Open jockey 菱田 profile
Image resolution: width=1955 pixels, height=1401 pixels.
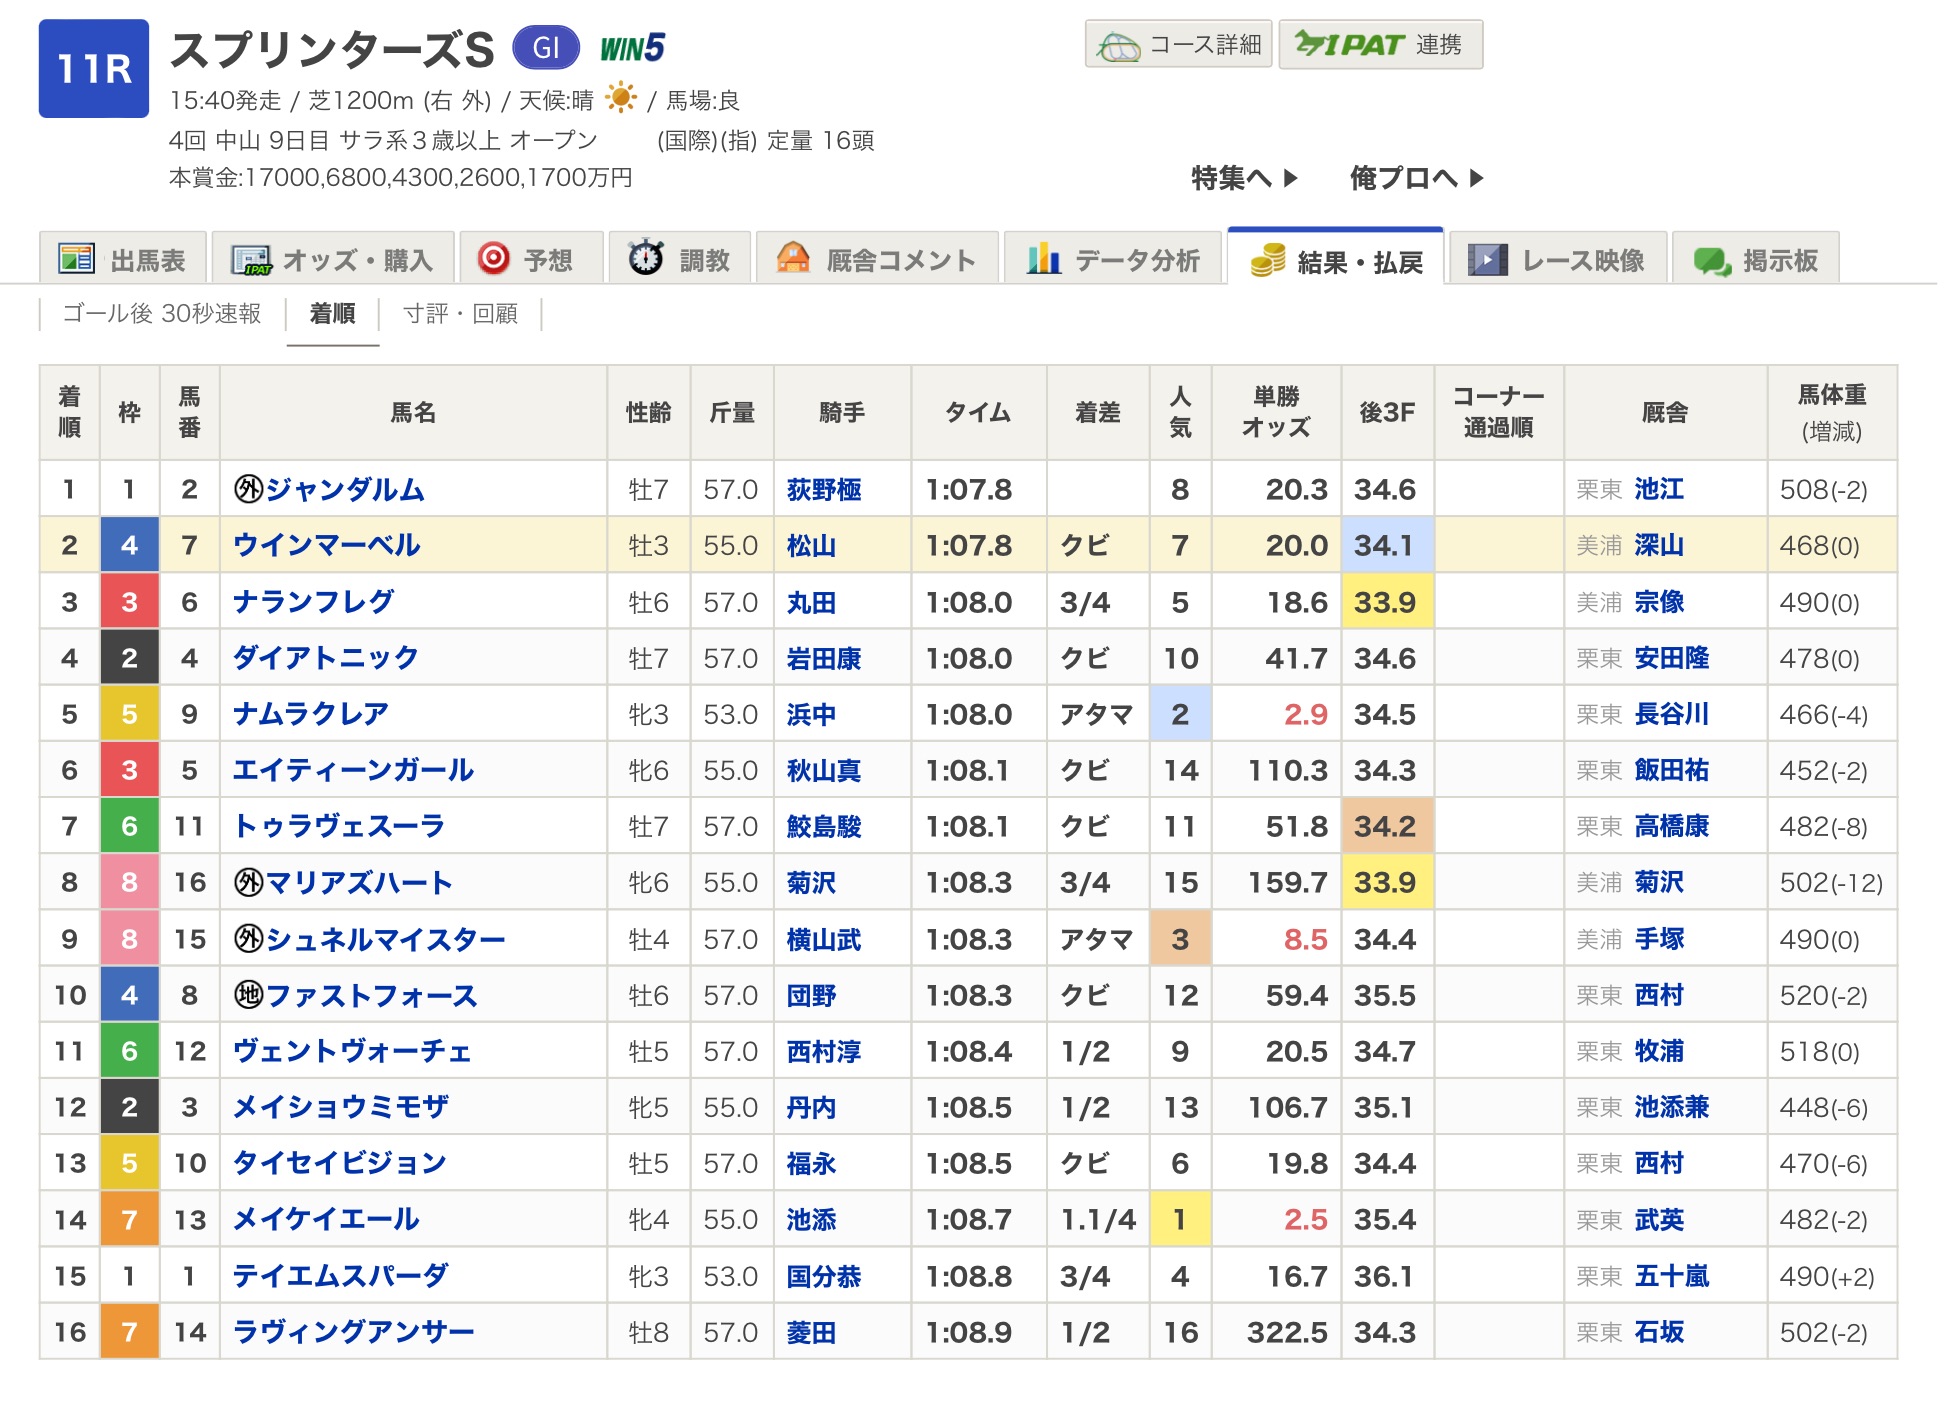[x=811, y=1332]
